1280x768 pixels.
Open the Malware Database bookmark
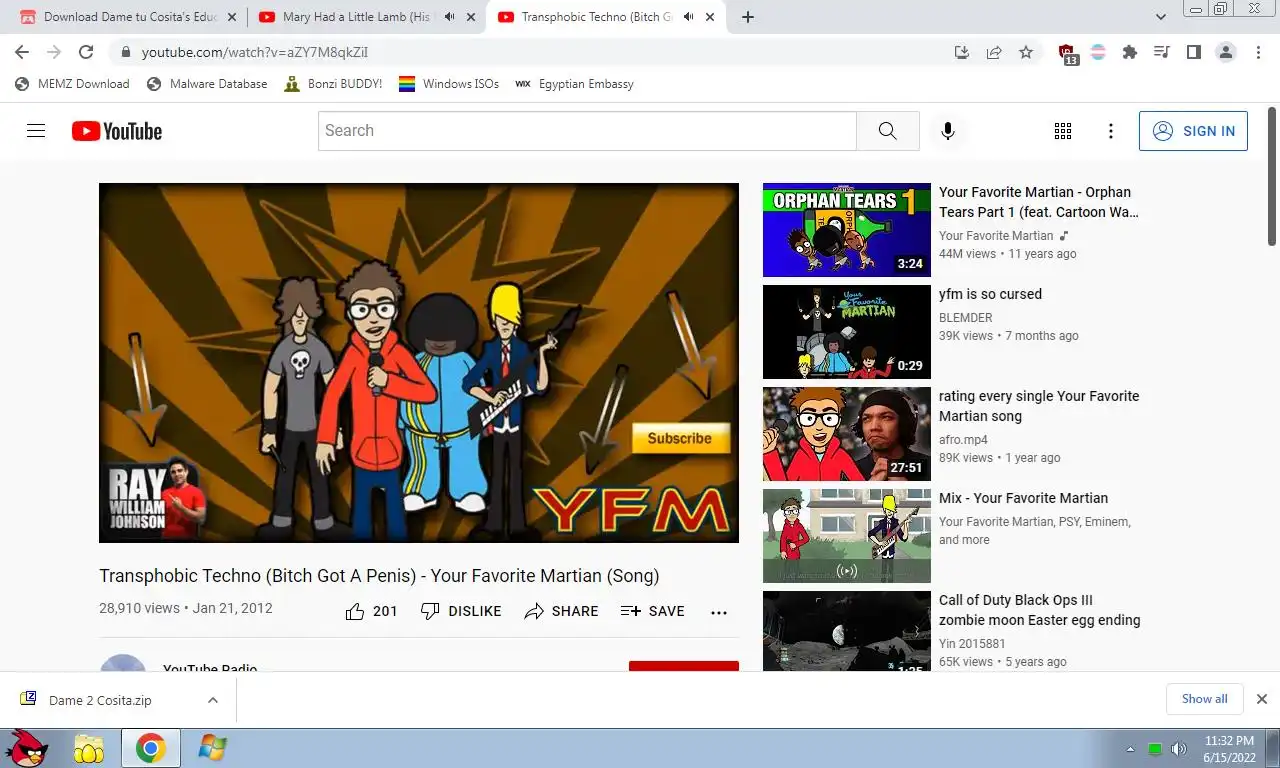click(207, 84)
